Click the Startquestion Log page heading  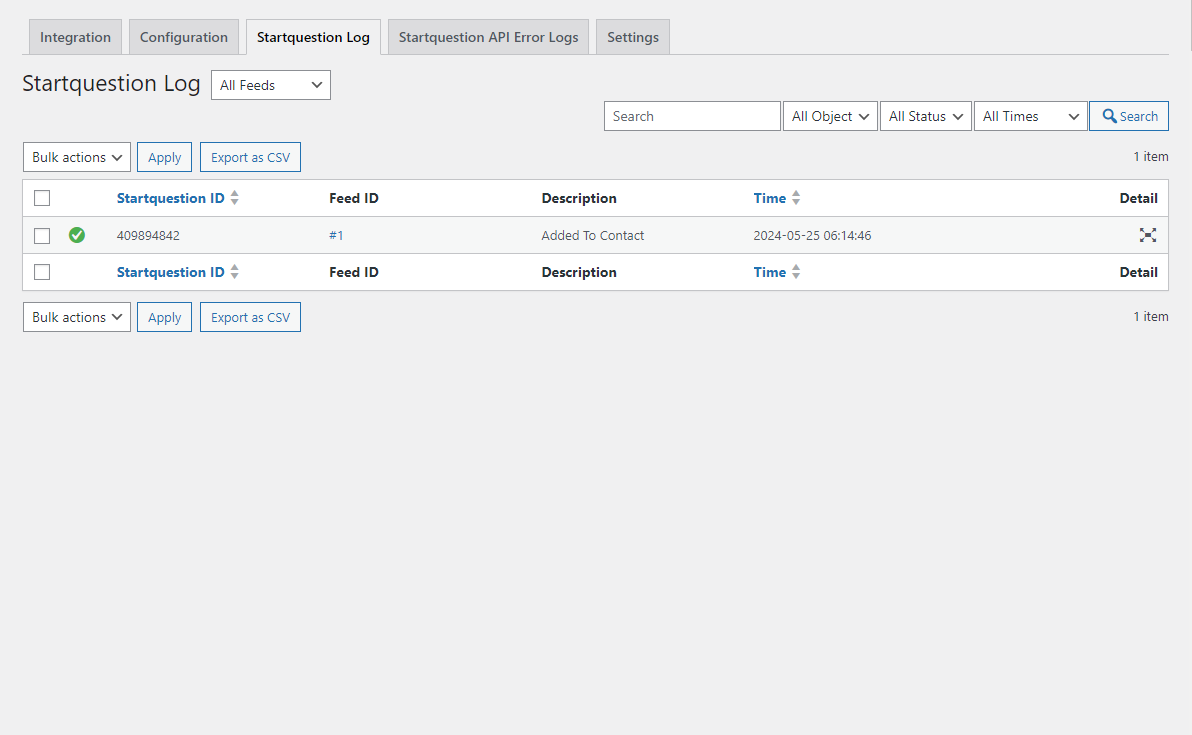(x=111, y=83)
